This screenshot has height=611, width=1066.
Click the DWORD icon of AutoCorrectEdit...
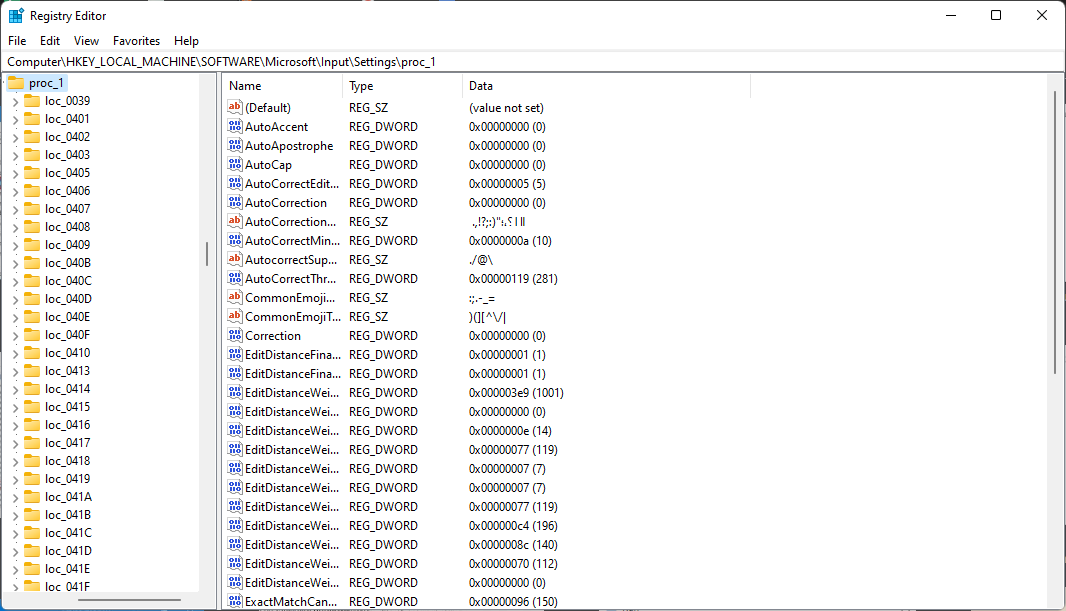coord(235,183)
